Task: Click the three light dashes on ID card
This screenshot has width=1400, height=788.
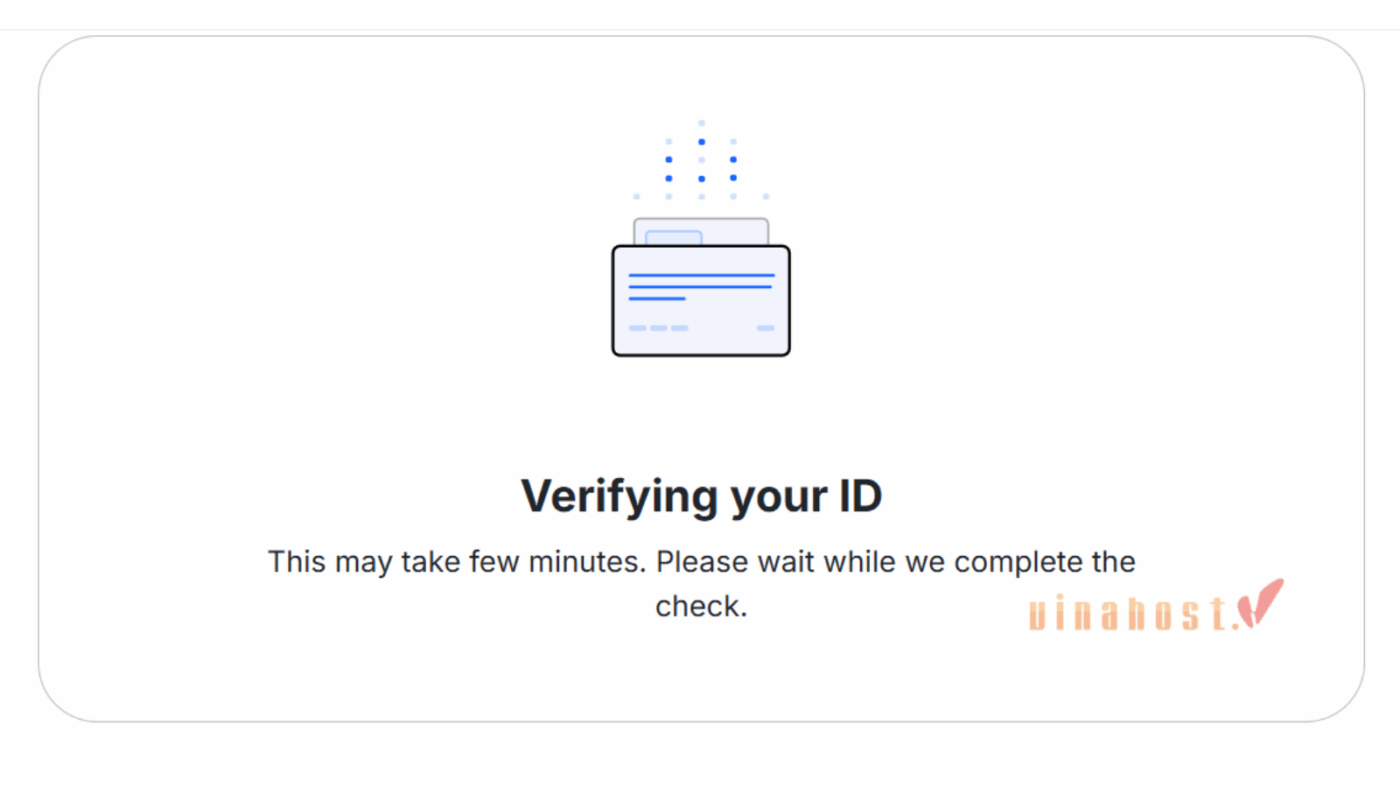Action: click(658, 328)
